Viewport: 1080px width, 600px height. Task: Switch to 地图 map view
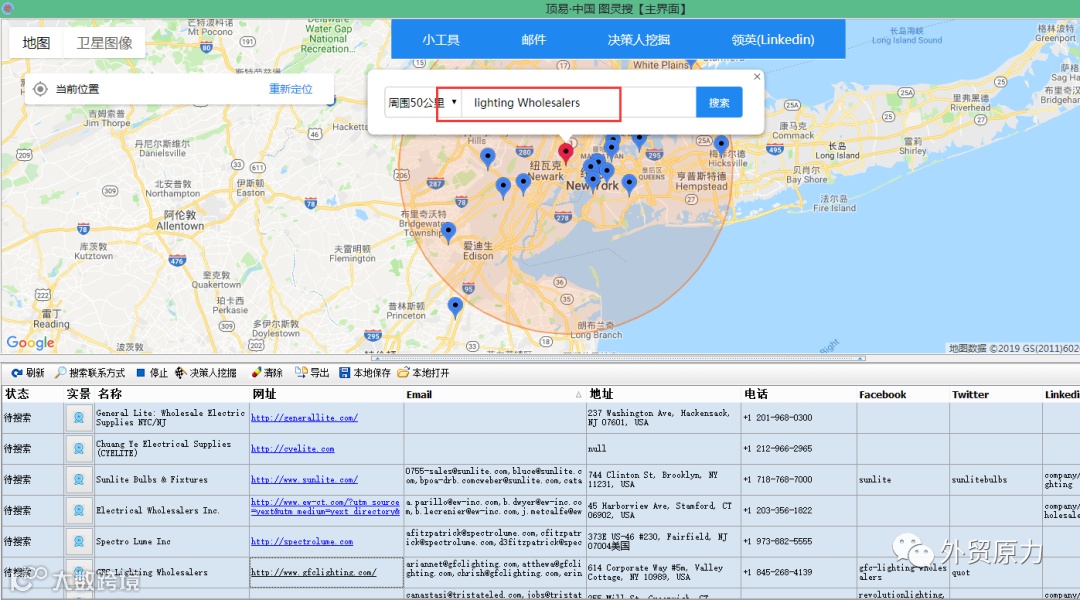coord(36,43)
